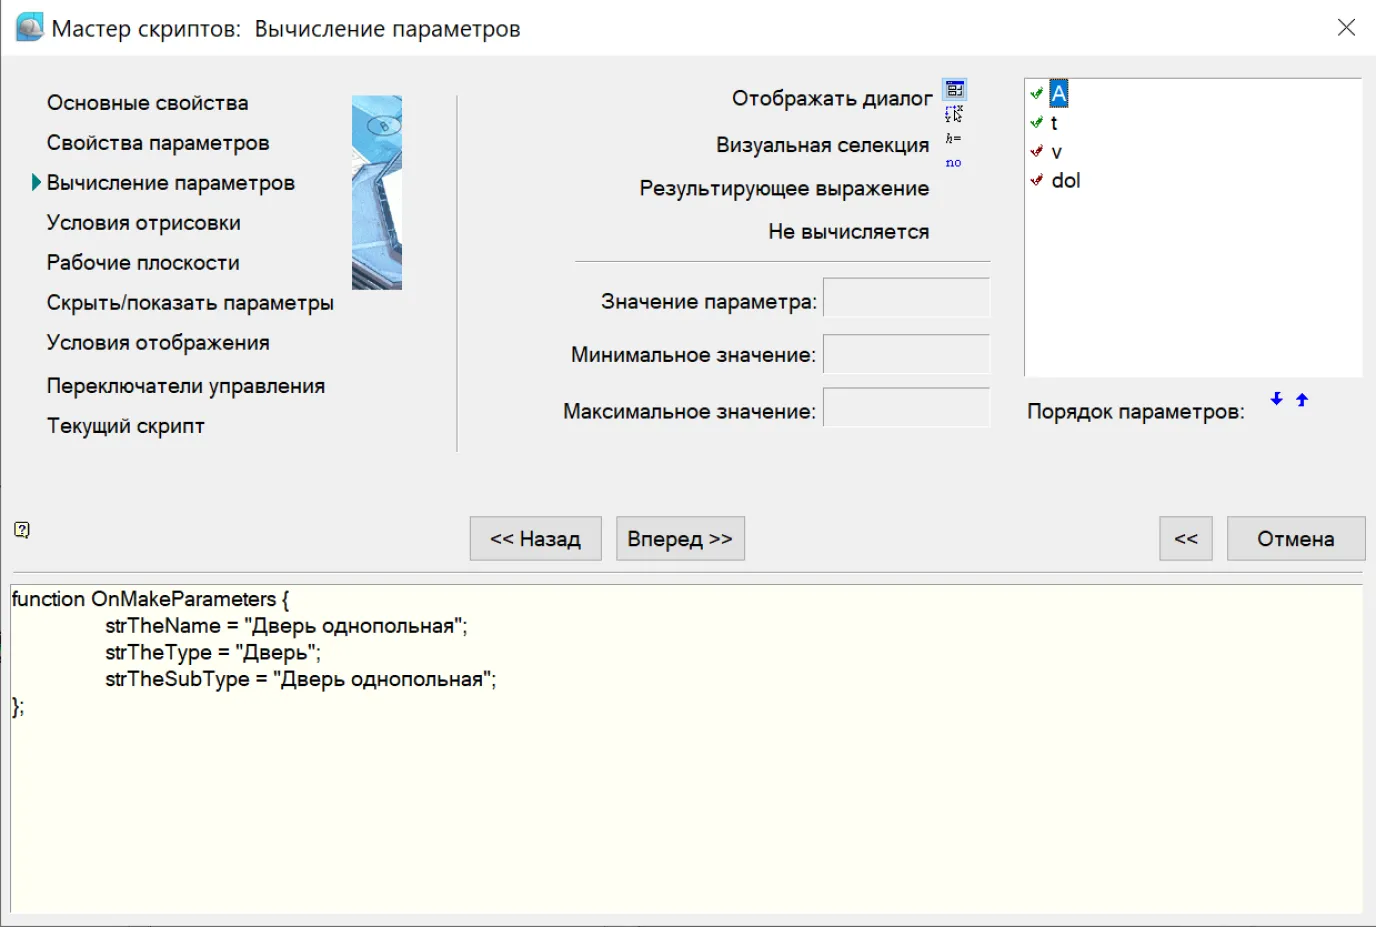Viewport: 1376px width, 927px height.
Task: Move parameter down with blue down arrow
Action: coord(1276,399)
